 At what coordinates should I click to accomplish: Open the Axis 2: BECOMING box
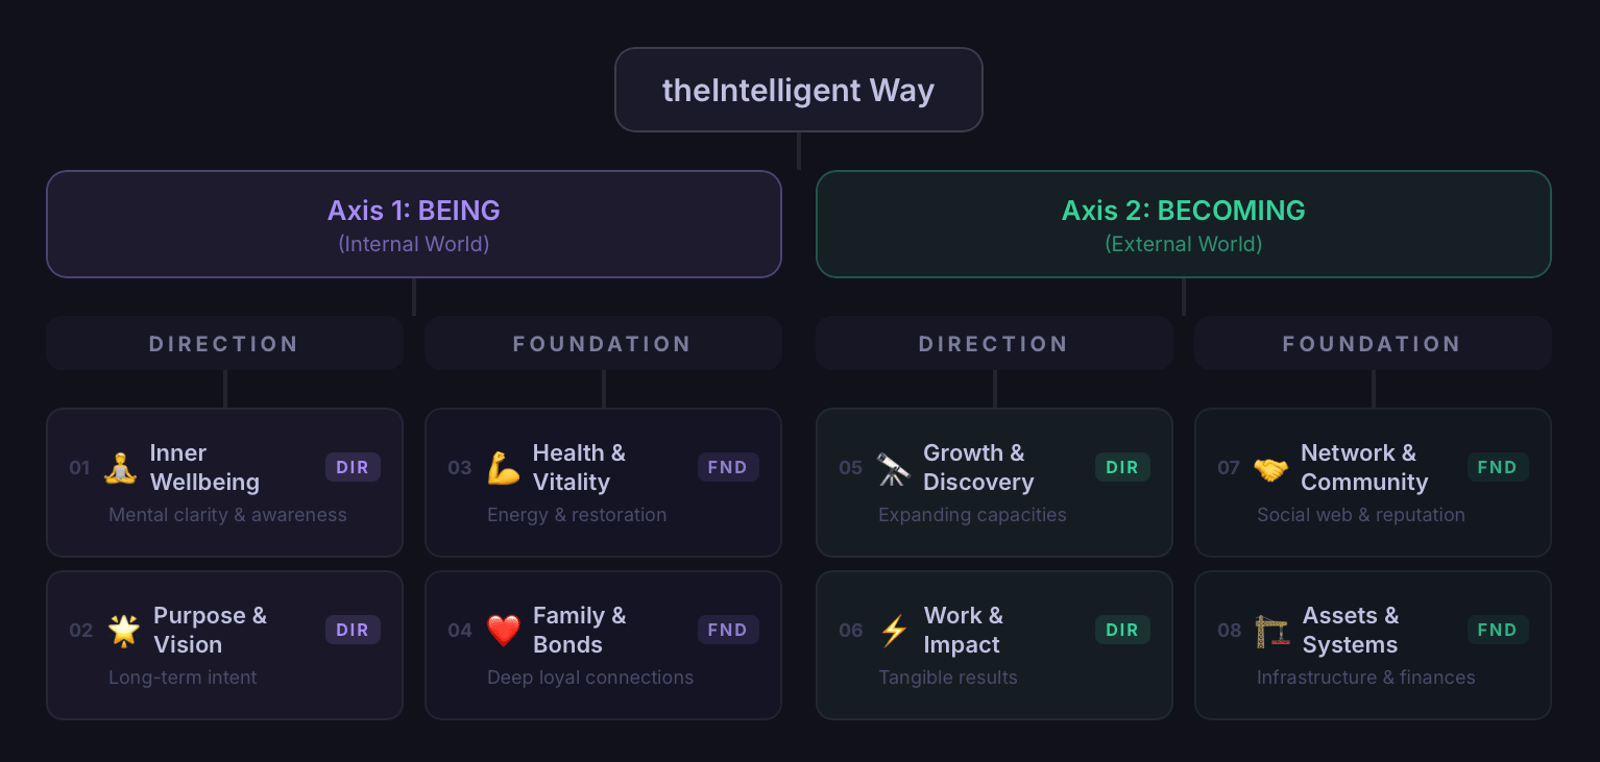(1183, 224)
